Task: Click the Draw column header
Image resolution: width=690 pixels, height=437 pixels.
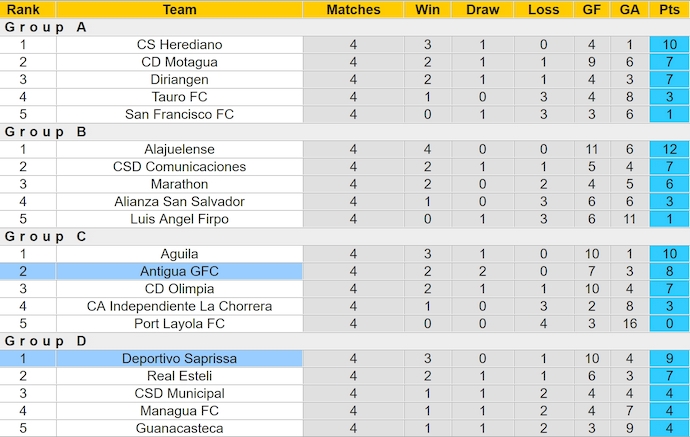Action: pyautogui.click(x=482, y=9)
